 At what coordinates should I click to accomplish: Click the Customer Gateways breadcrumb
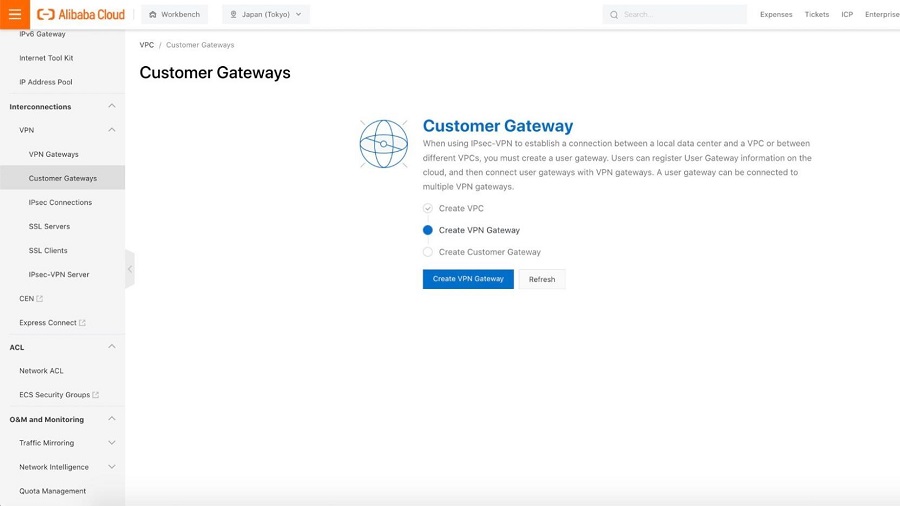[200, 45]
